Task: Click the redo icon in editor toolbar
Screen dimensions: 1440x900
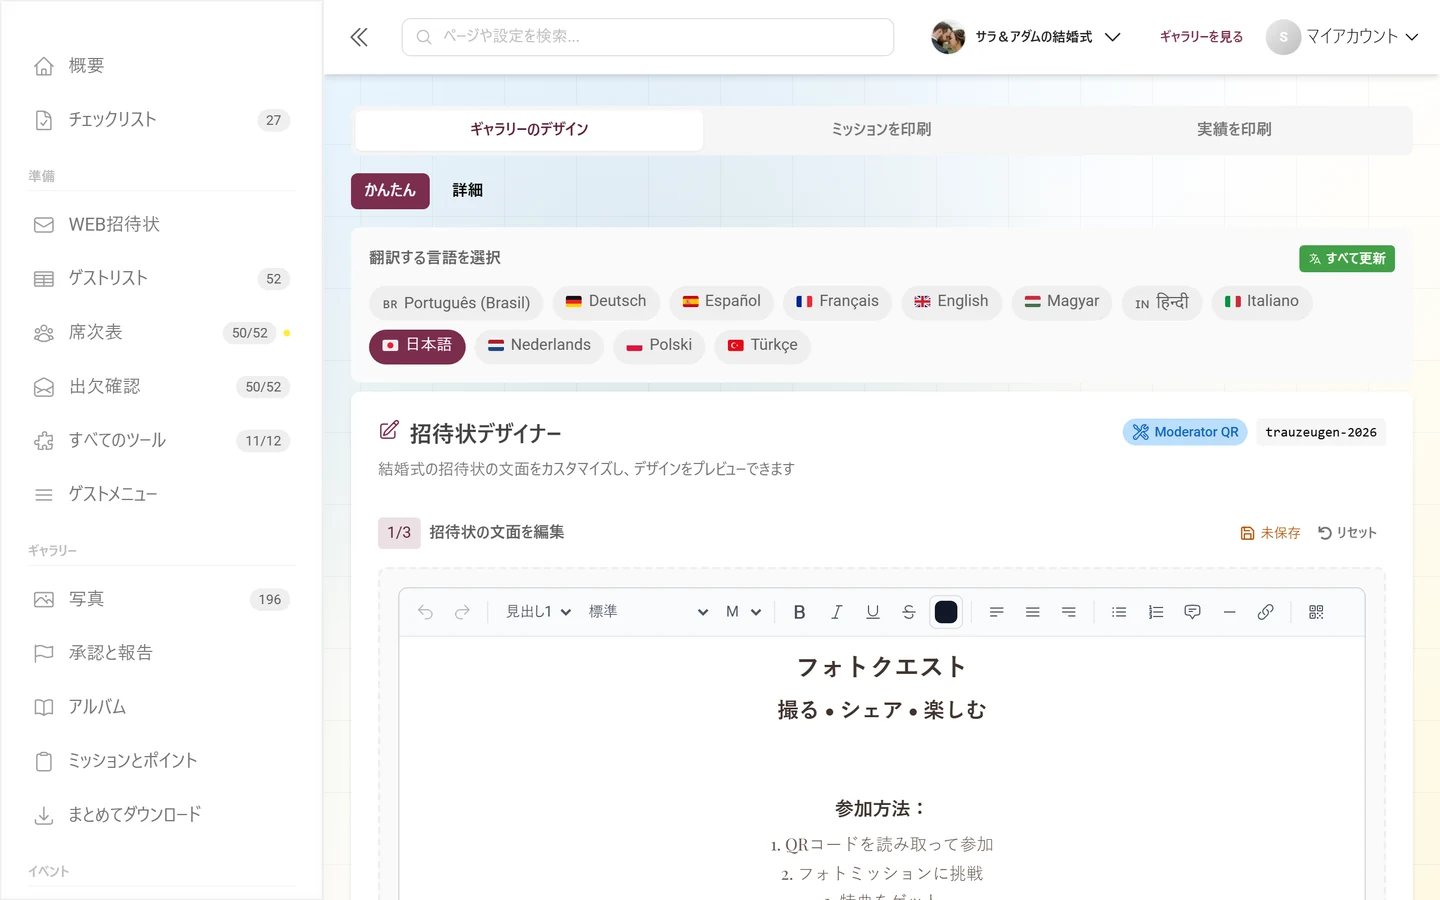Action: click(x=462, y=612)
